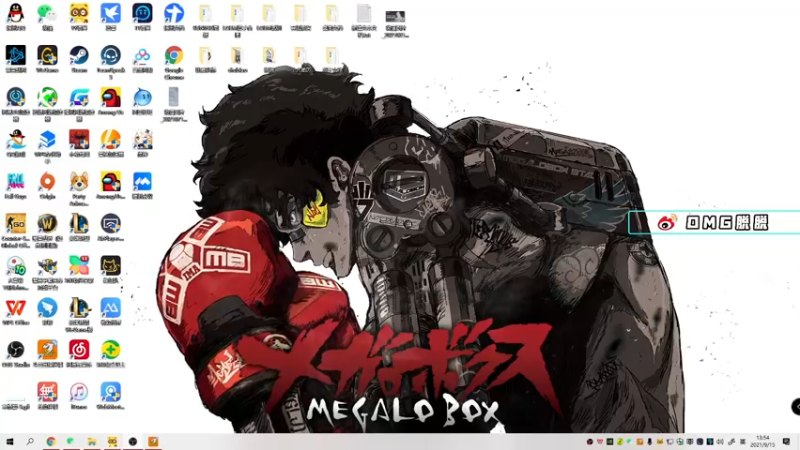Image resolution: width=800 pixels, height=450 pixels.
Task: Select the photo thumbnail file on desktop
Action: (395, 23)
